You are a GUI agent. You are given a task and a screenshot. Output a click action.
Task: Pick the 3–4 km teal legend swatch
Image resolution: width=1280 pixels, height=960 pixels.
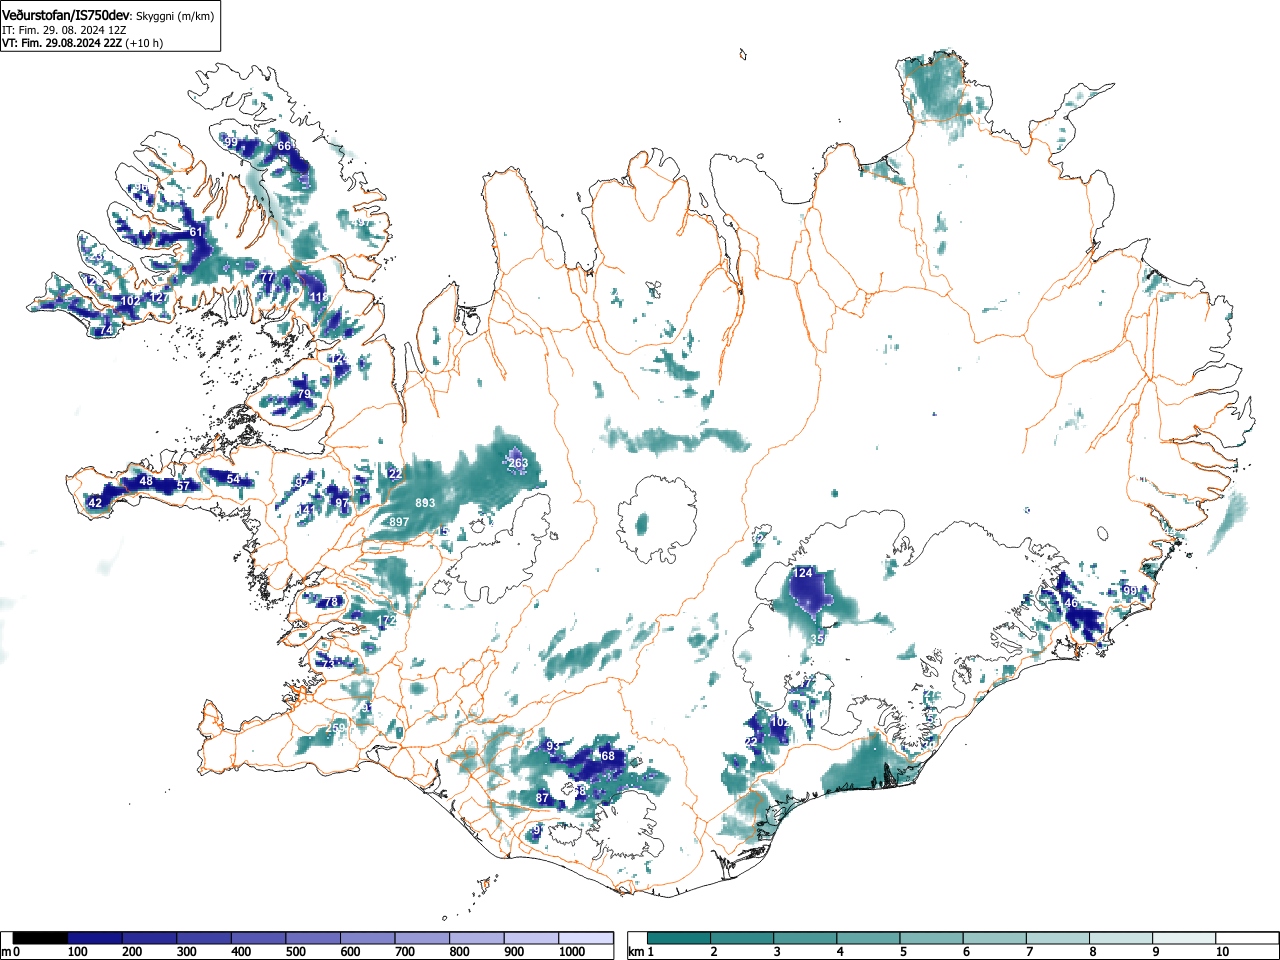click(807, 938)
